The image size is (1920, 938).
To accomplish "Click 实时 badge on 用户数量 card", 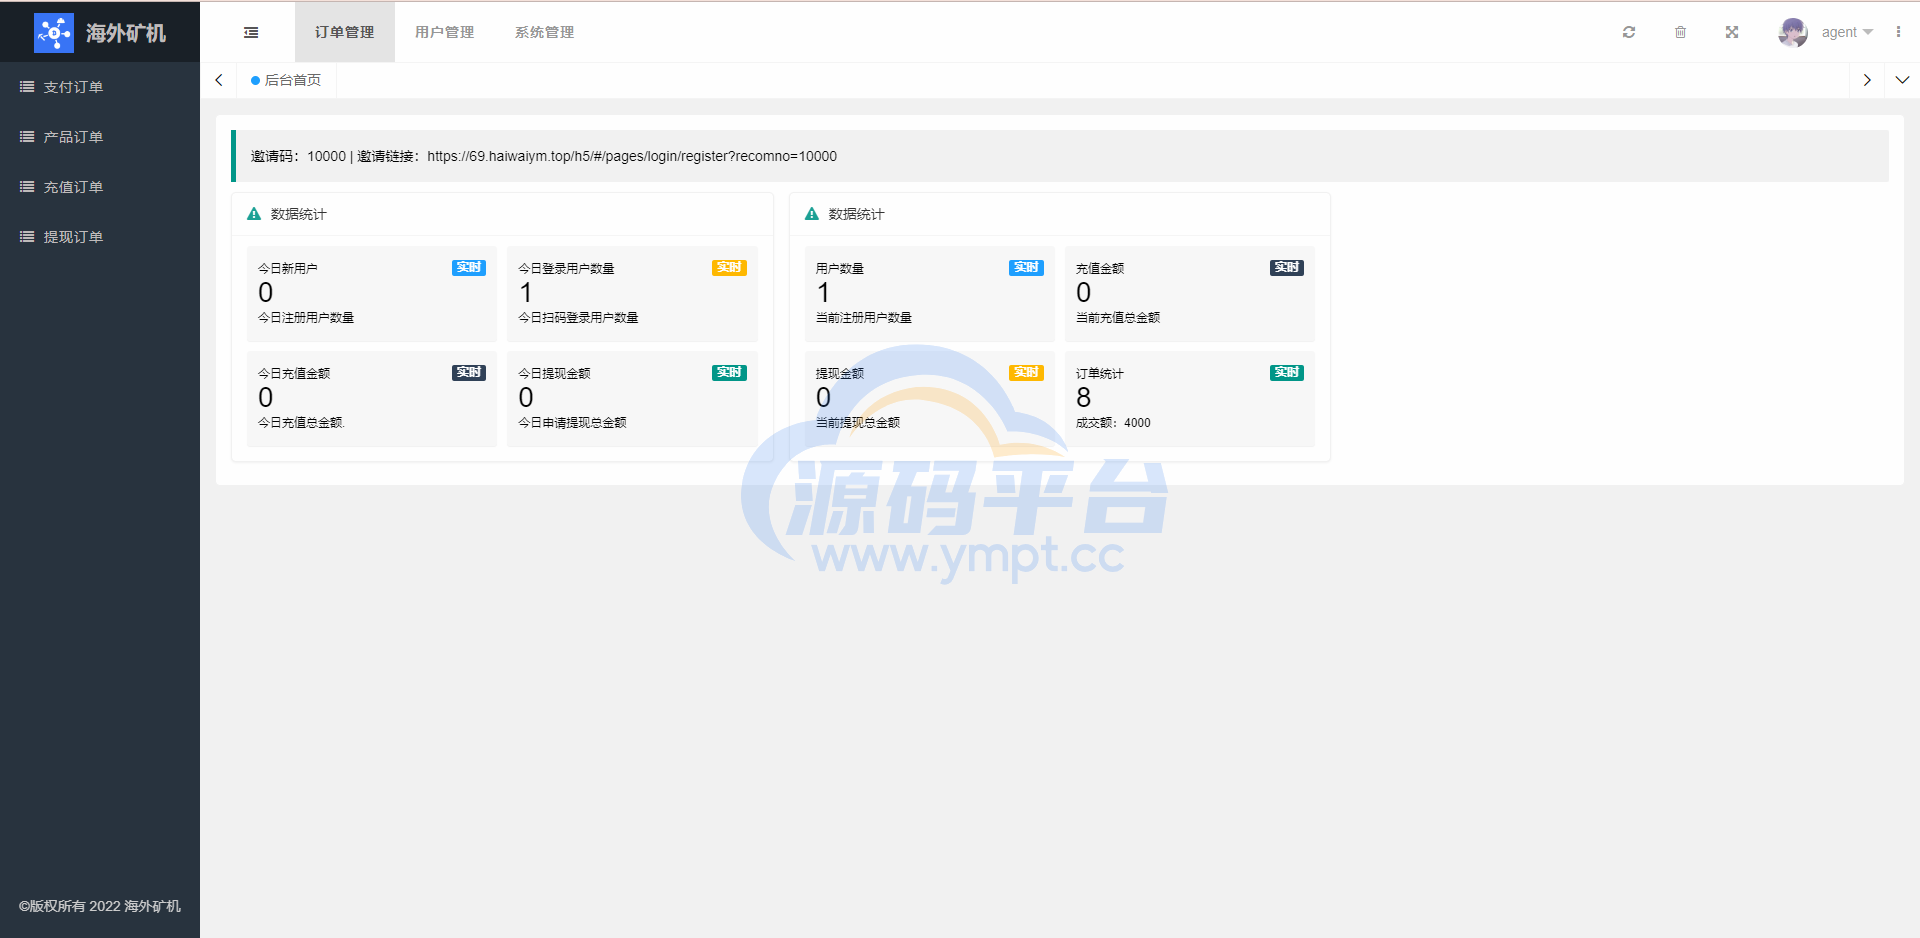I will click(1026, 268).
